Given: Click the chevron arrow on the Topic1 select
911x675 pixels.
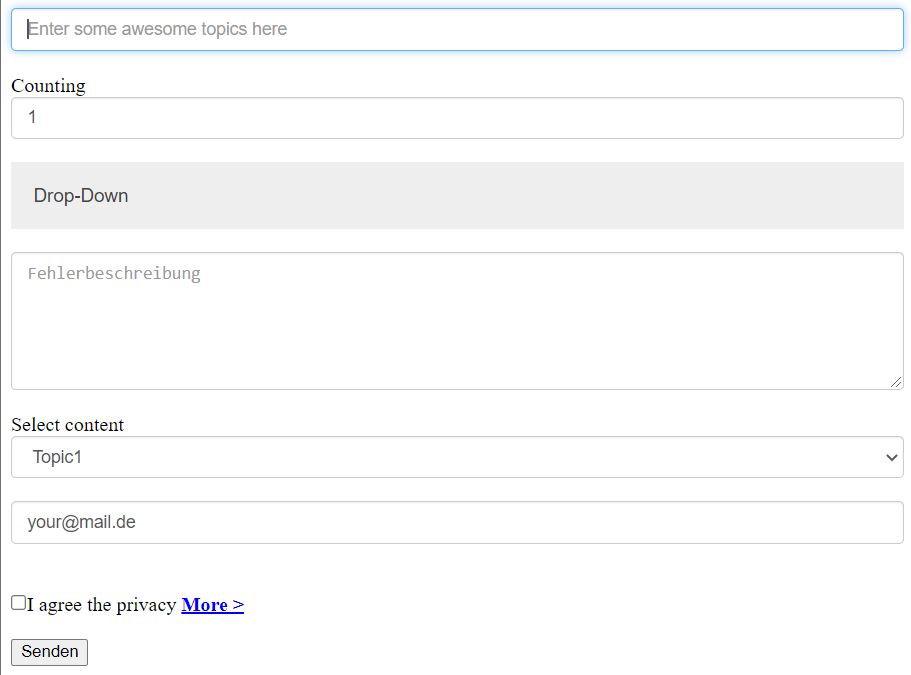Looking at the screenshot, I should (x=891, y=457).
